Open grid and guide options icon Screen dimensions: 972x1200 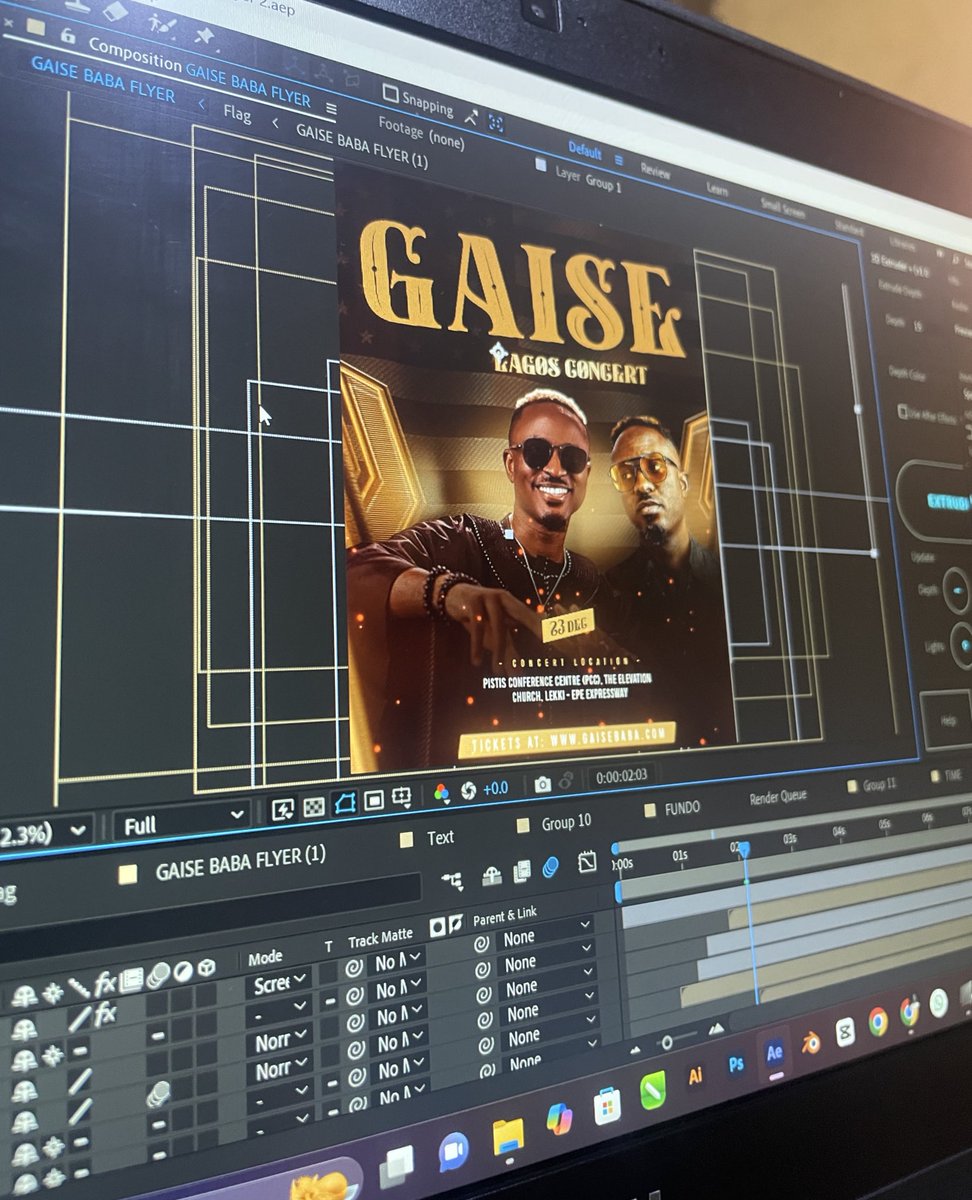(x=402, y=797)
